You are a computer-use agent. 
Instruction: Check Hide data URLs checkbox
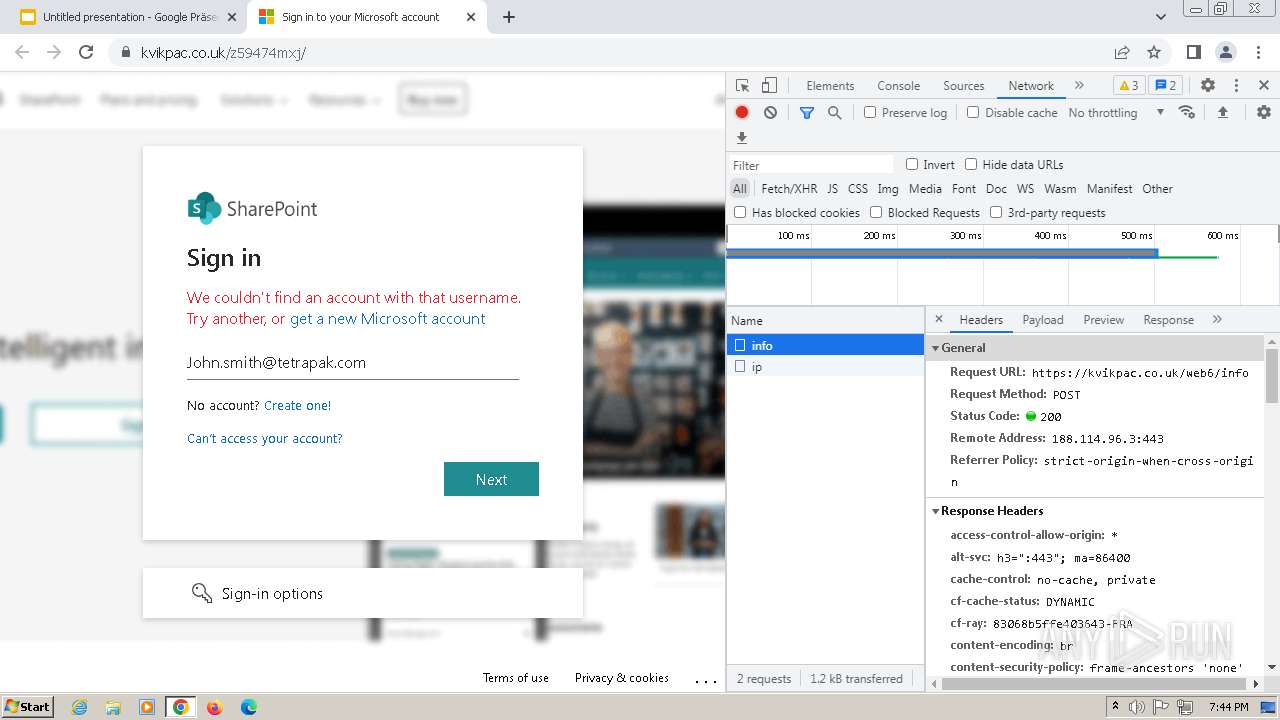click(x=971, y=164)
